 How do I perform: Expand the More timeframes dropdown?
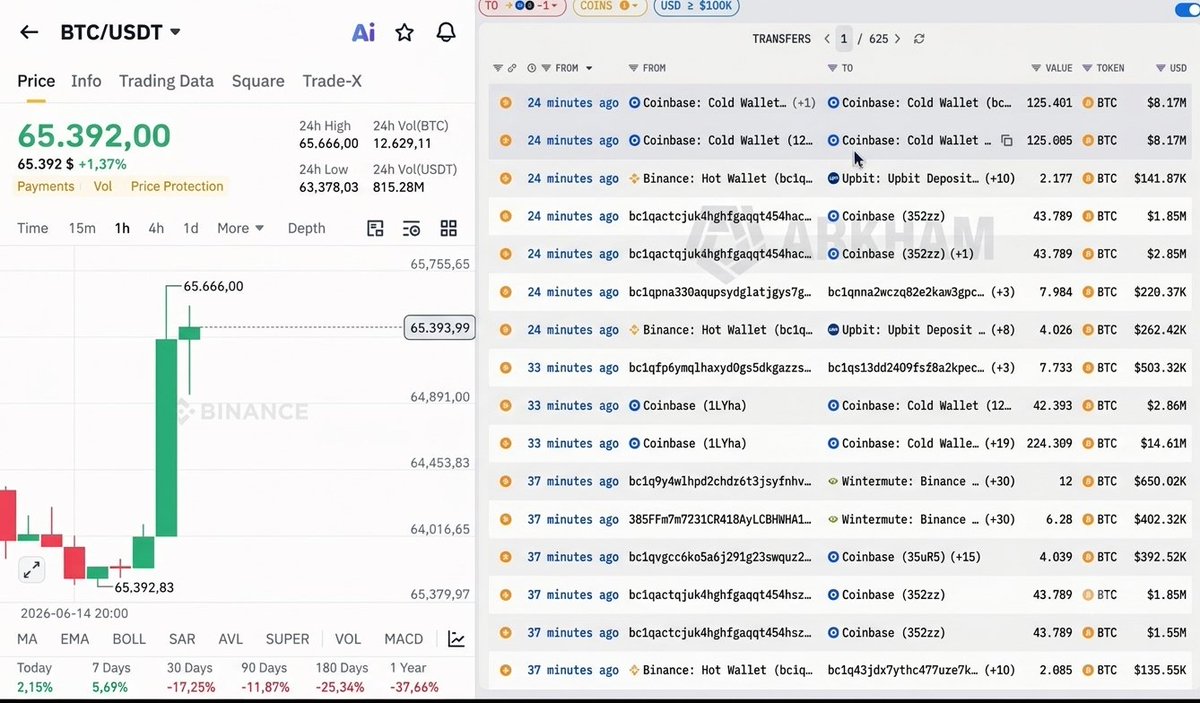pos(241,228)
